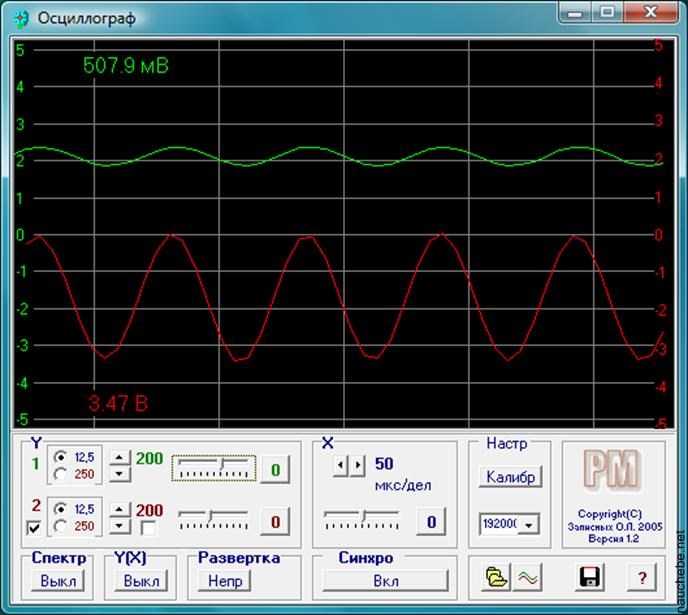Reset channel 2 offset with the red 0 button
This screenshot has width=688, height=615.
pos(275,522)
